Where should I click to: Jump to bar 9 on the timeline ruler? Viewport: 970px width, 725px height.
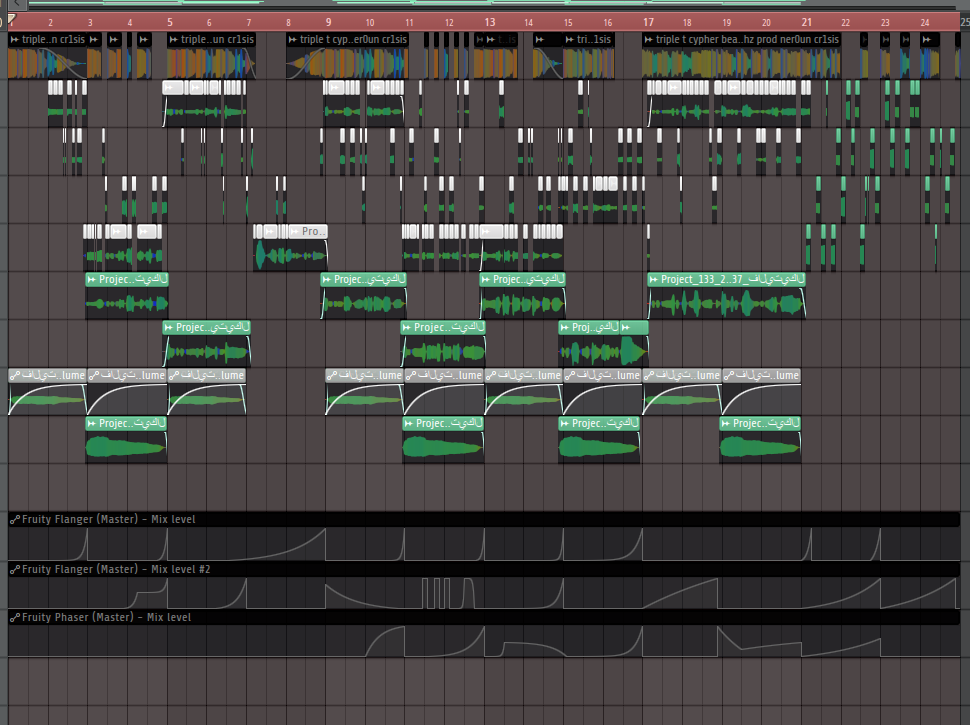328,22
